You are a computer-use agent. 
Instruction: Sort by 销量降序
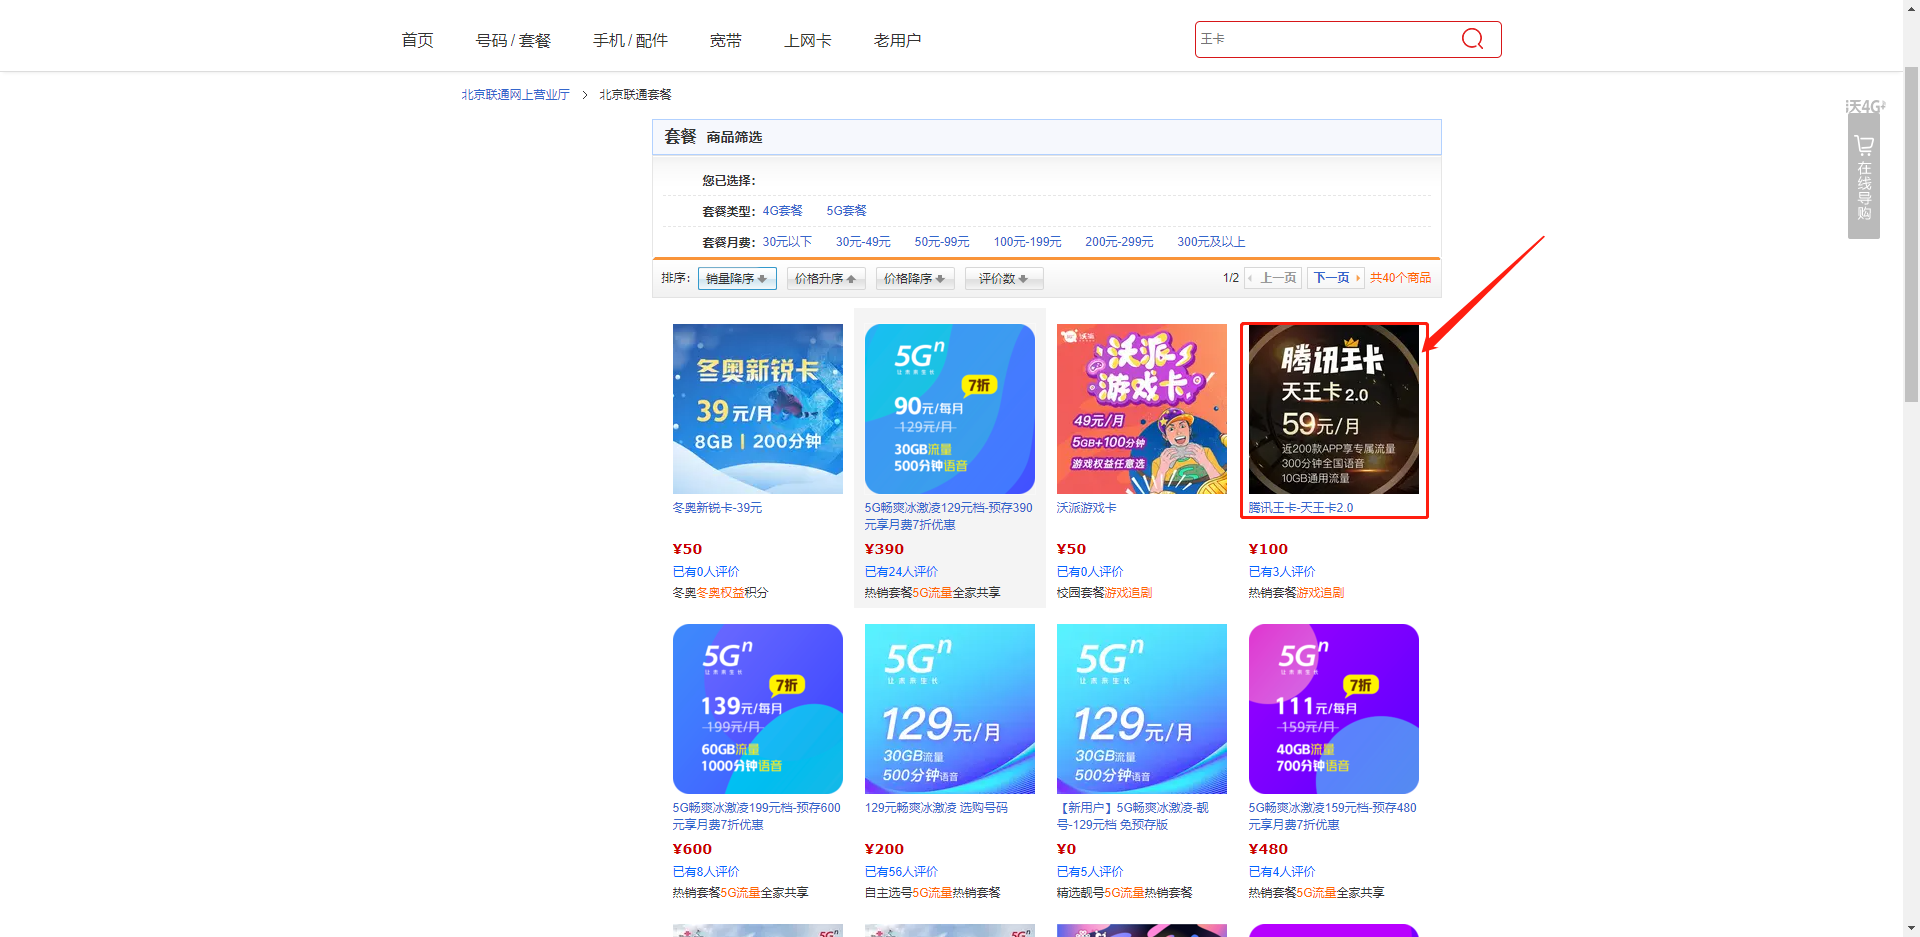[x=737, y=279]
